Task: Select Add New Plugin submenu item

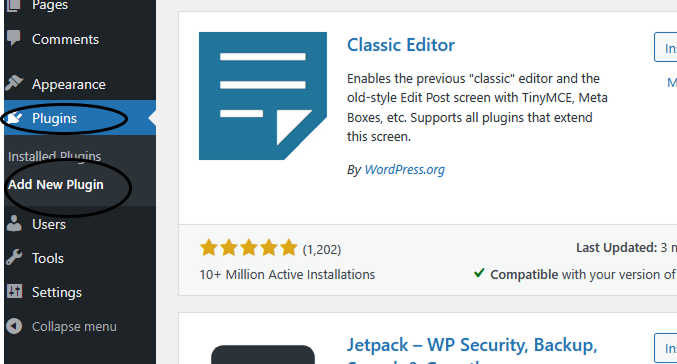Action: point(56,184)
